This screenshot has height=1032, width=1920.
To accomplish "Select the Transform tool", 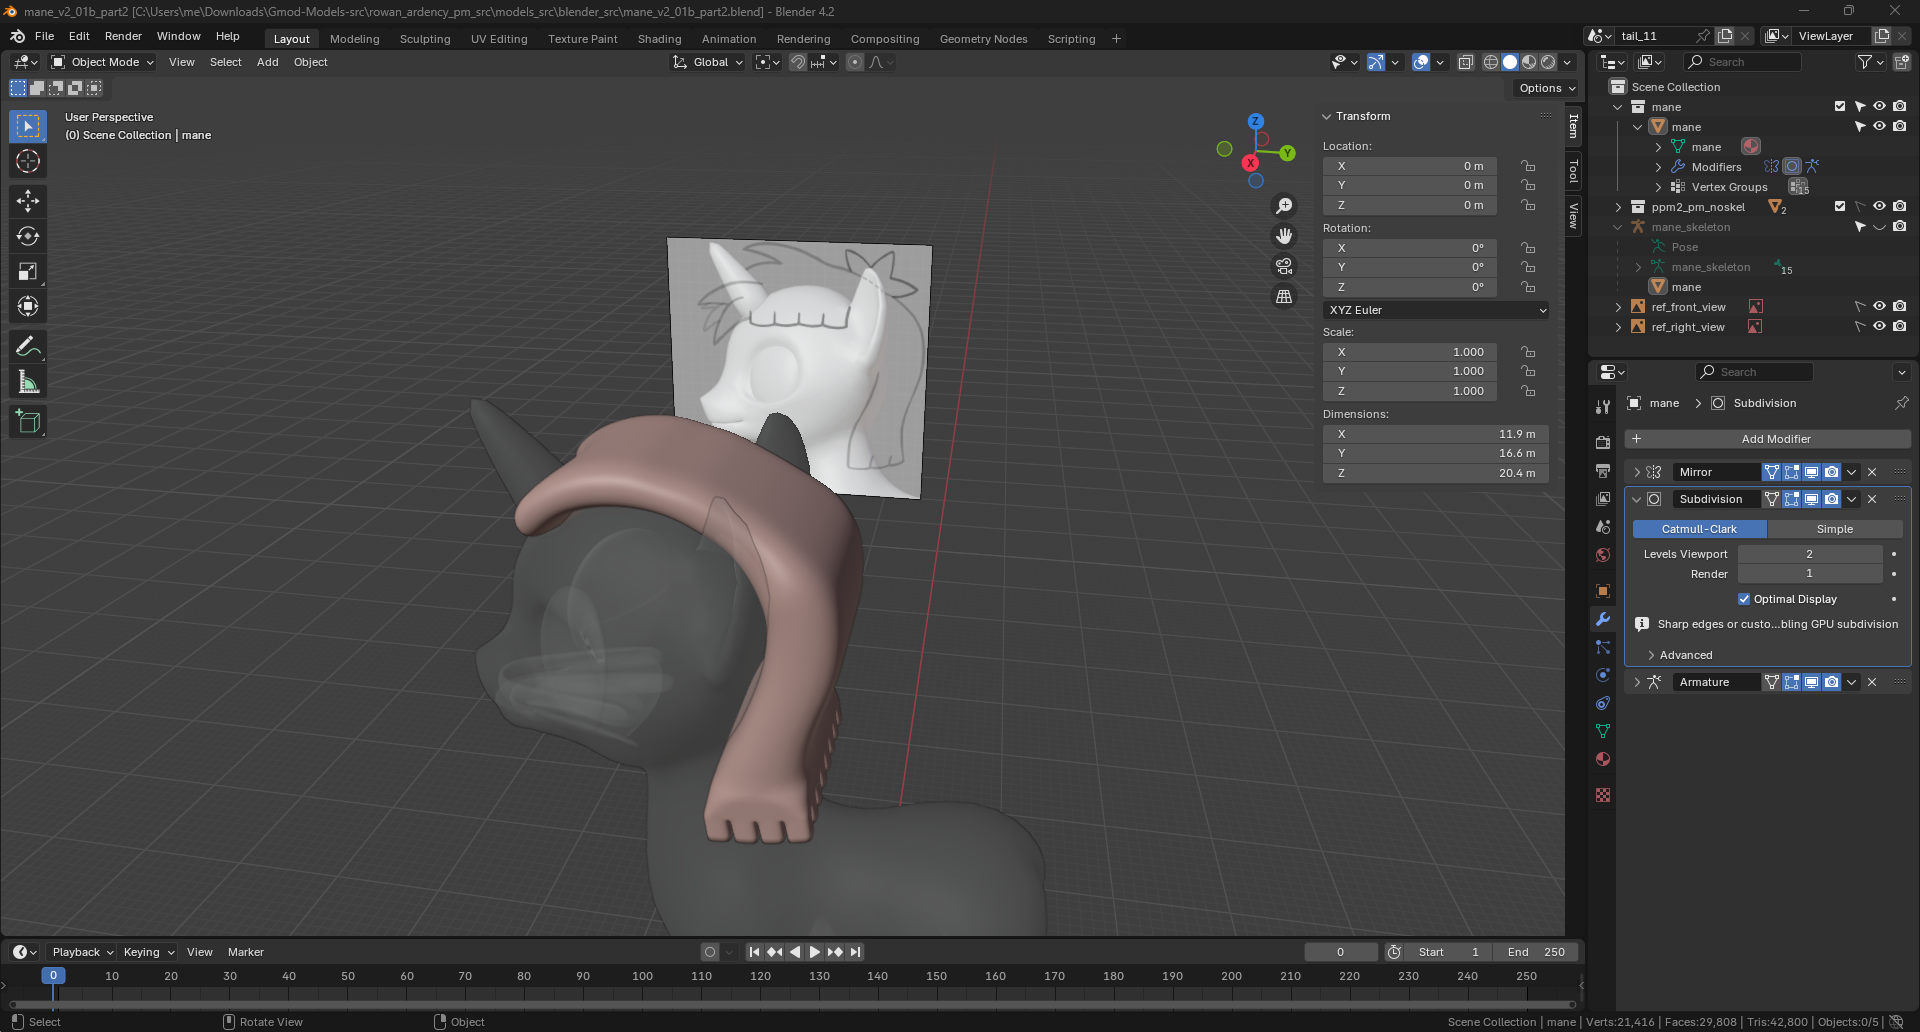I will click(x=28, y=306).
